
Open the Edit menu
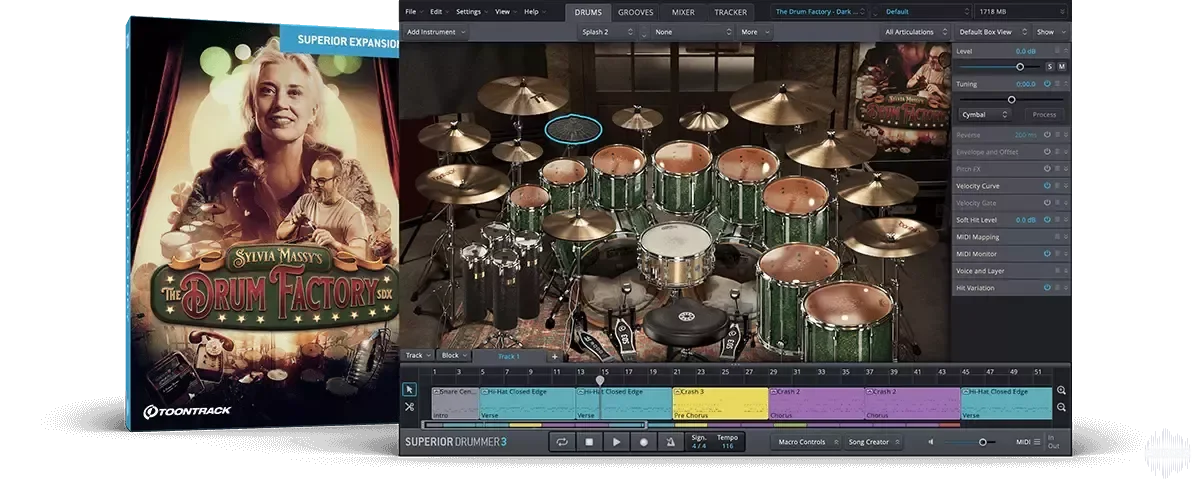[439, 12]
